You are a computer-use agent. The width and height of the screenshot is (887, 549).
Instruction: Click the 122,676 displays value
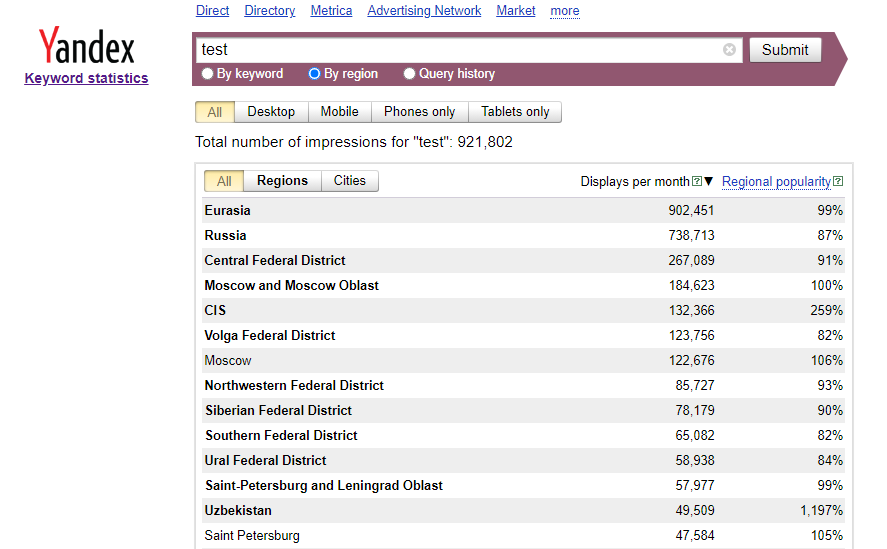point(691,361)
